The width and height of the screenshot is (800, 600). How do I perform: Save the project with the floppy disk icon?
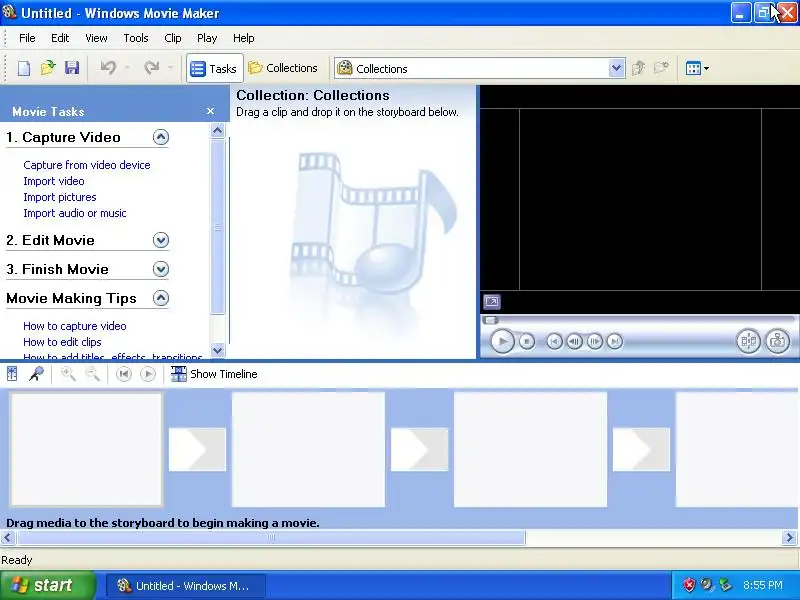72,68
